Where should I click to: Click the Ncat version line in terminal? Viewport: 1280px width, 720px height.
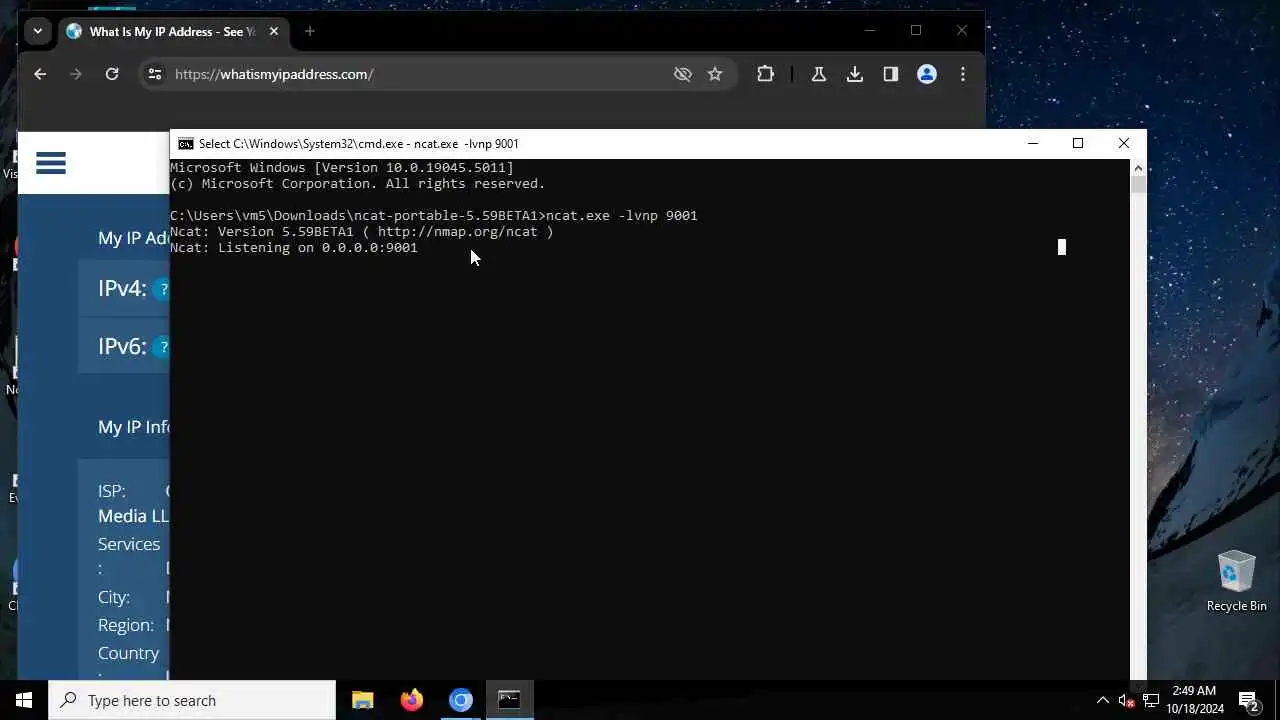(362, 231)
